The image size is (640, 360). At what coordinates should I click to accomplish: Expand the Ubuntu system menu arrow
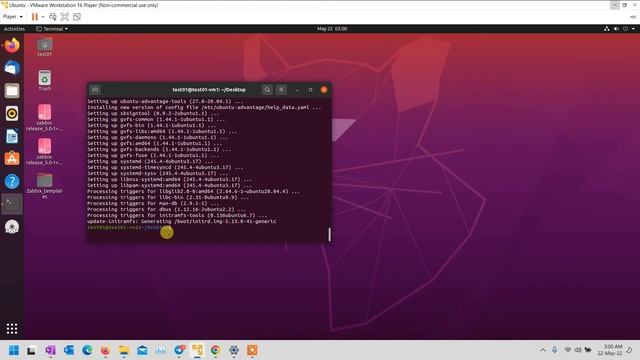tap(633, 29)
